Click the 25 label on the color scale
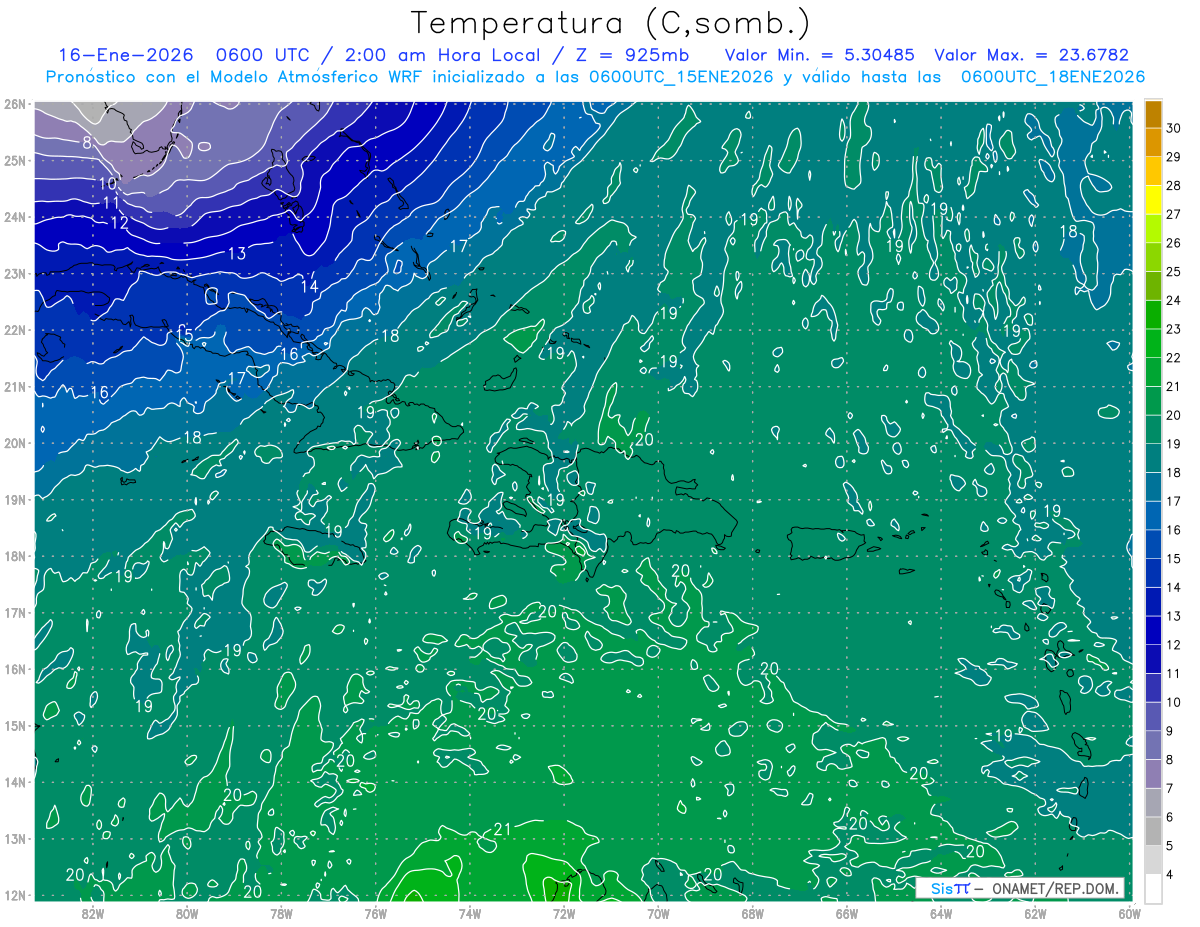The width and height of the screenshot is (1200, 927). (x=1174, y=272)
